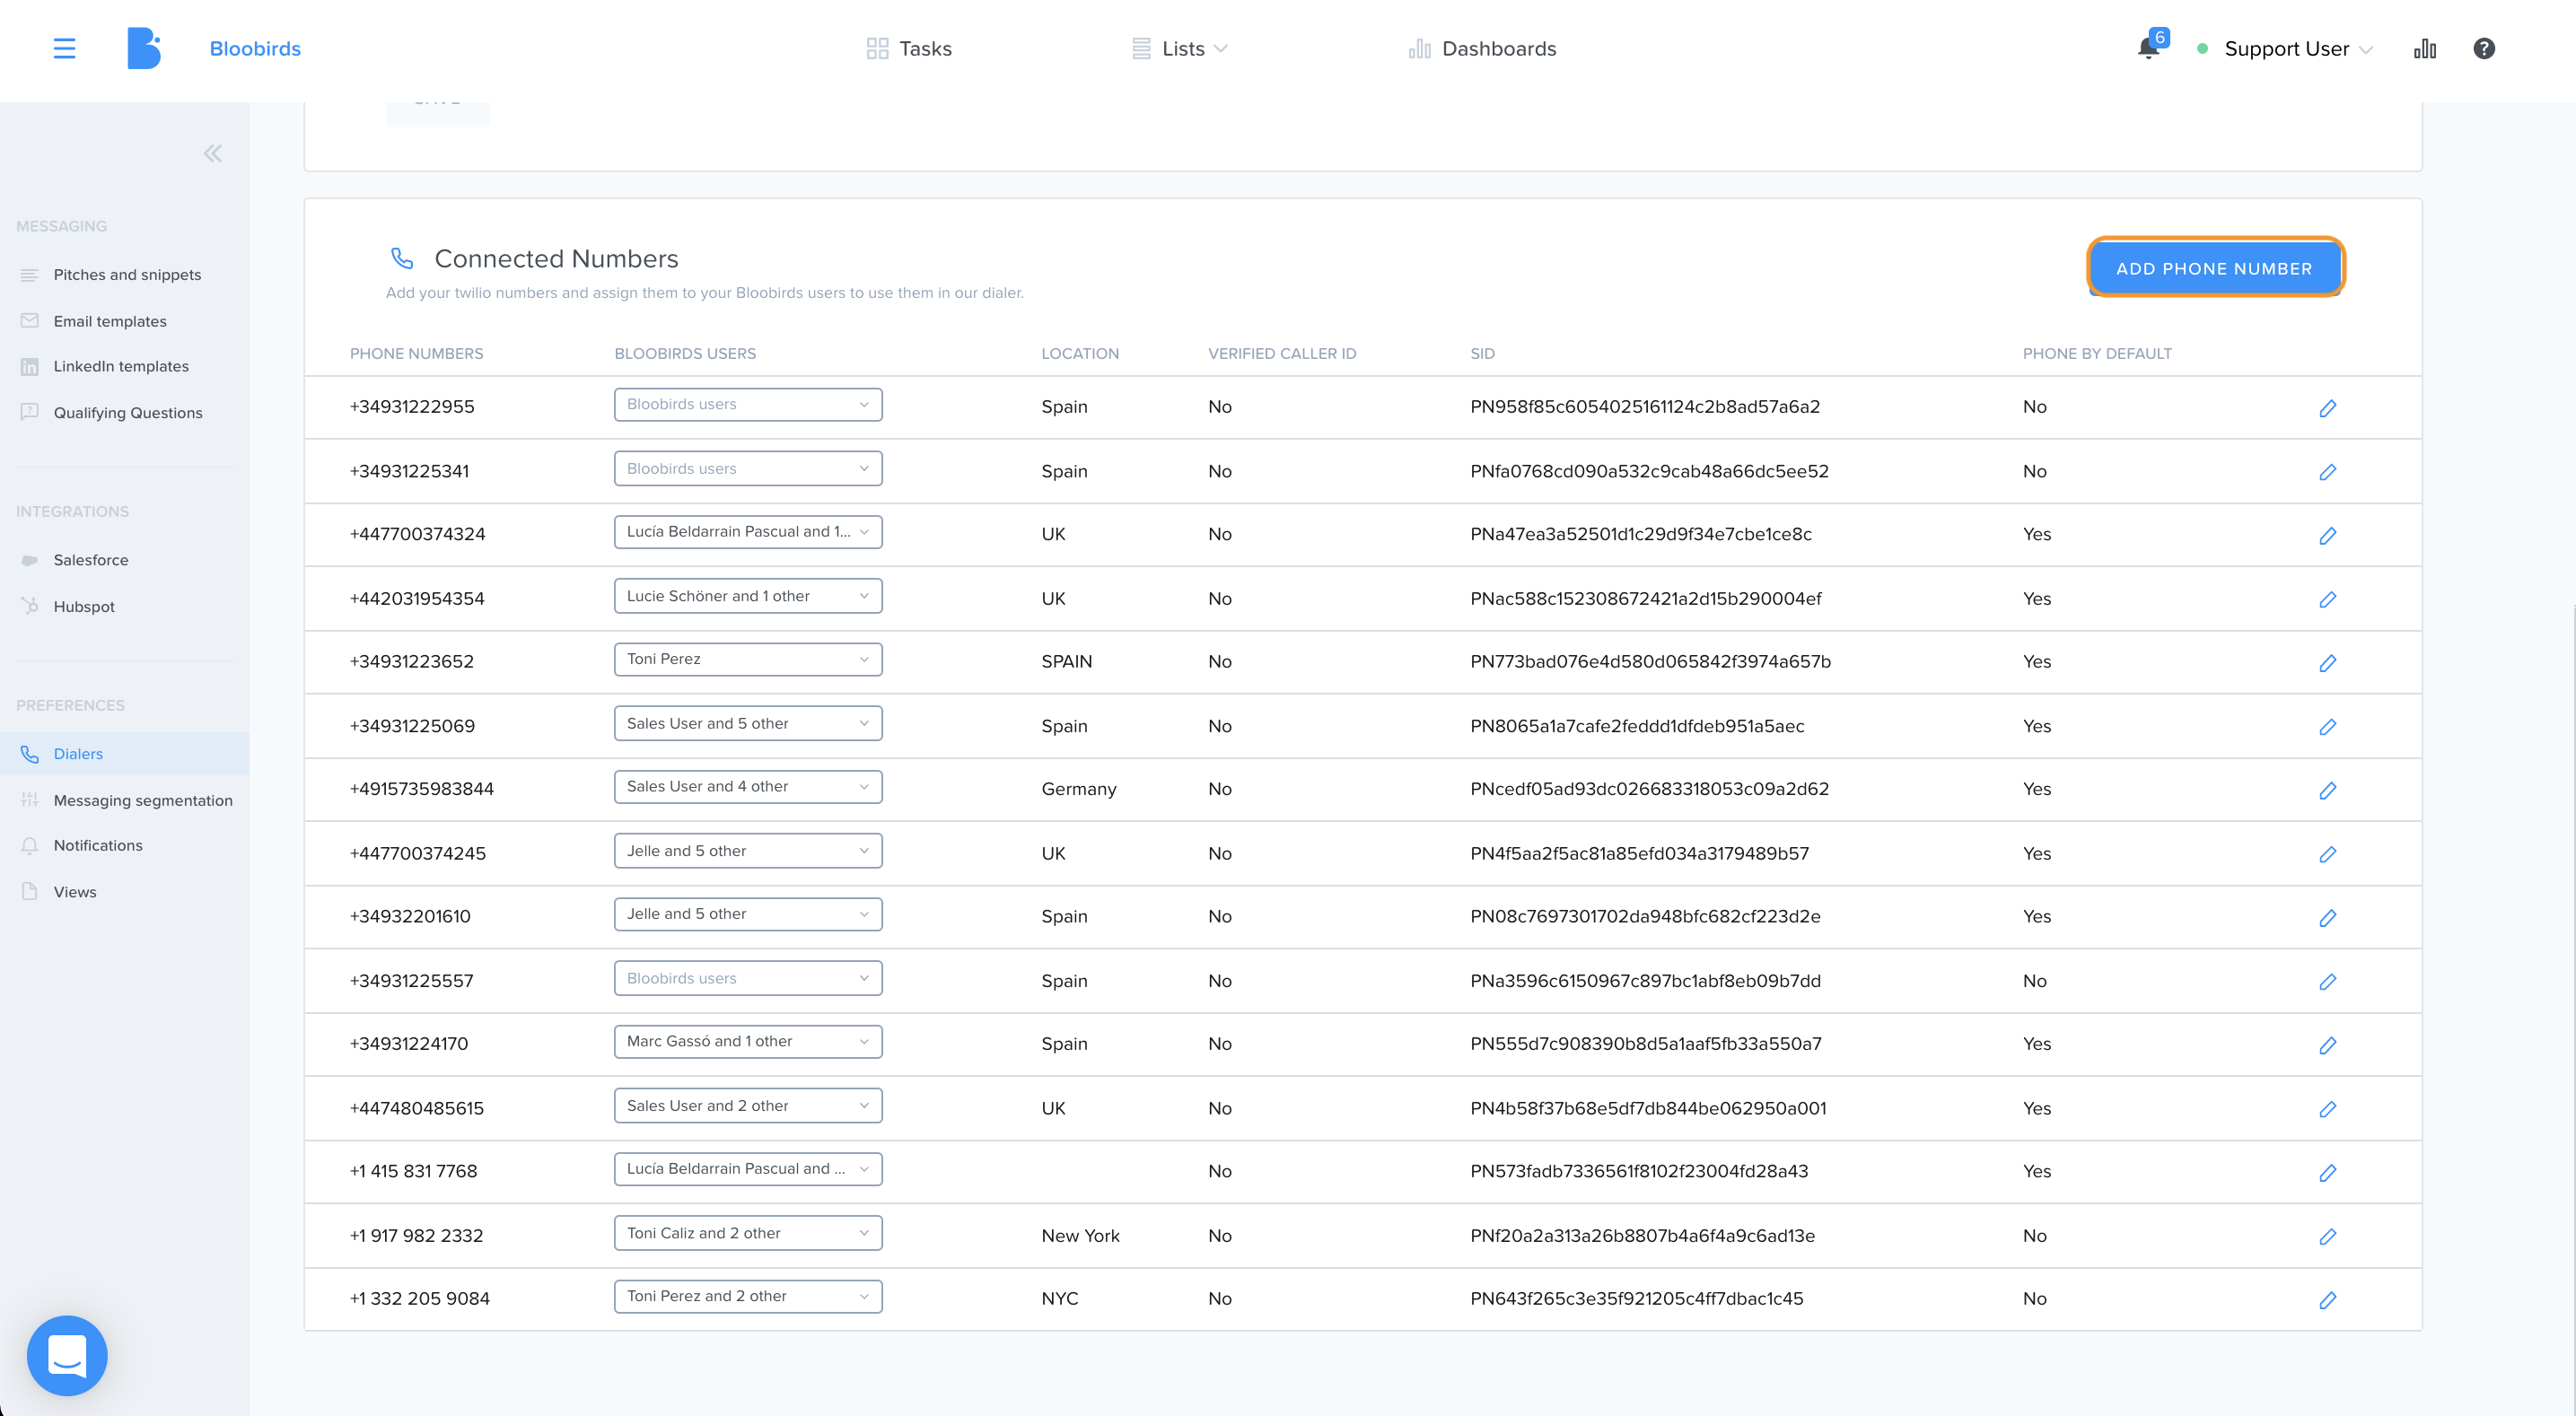2576x1416 pixels.
Task: Open Dashboards in the top navigation
Action: pyautogui.click(x=1482, y=48)
